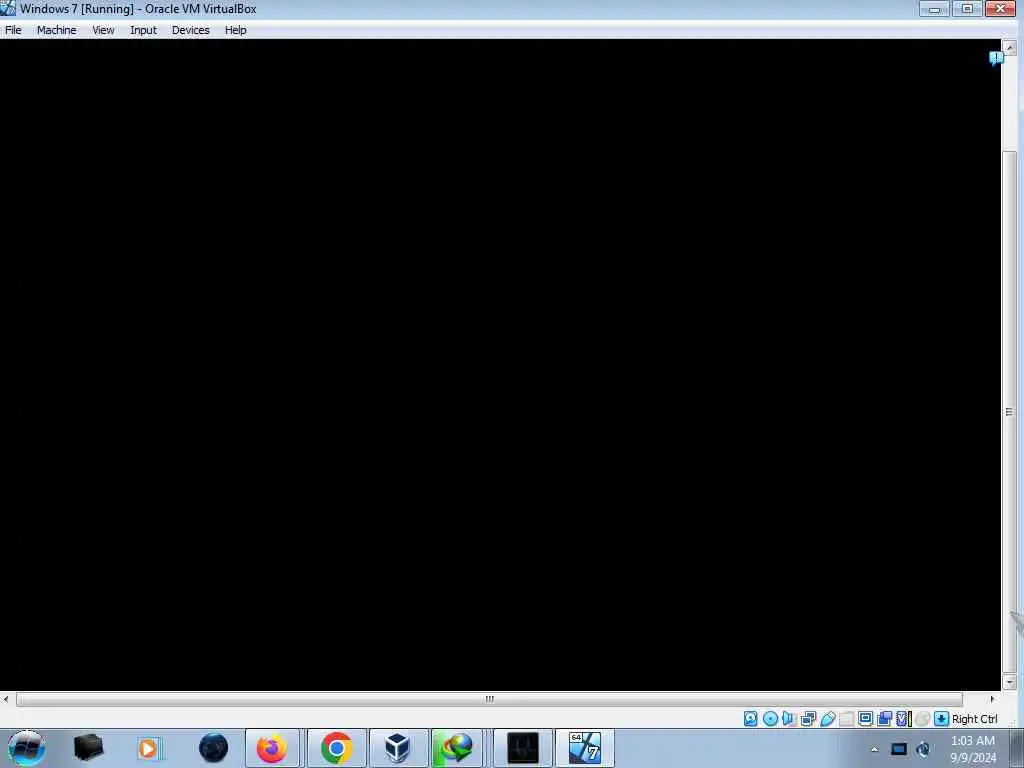Open the Machine menu
The height and width of the screenshot is (768, 1024).
point(56,30)
